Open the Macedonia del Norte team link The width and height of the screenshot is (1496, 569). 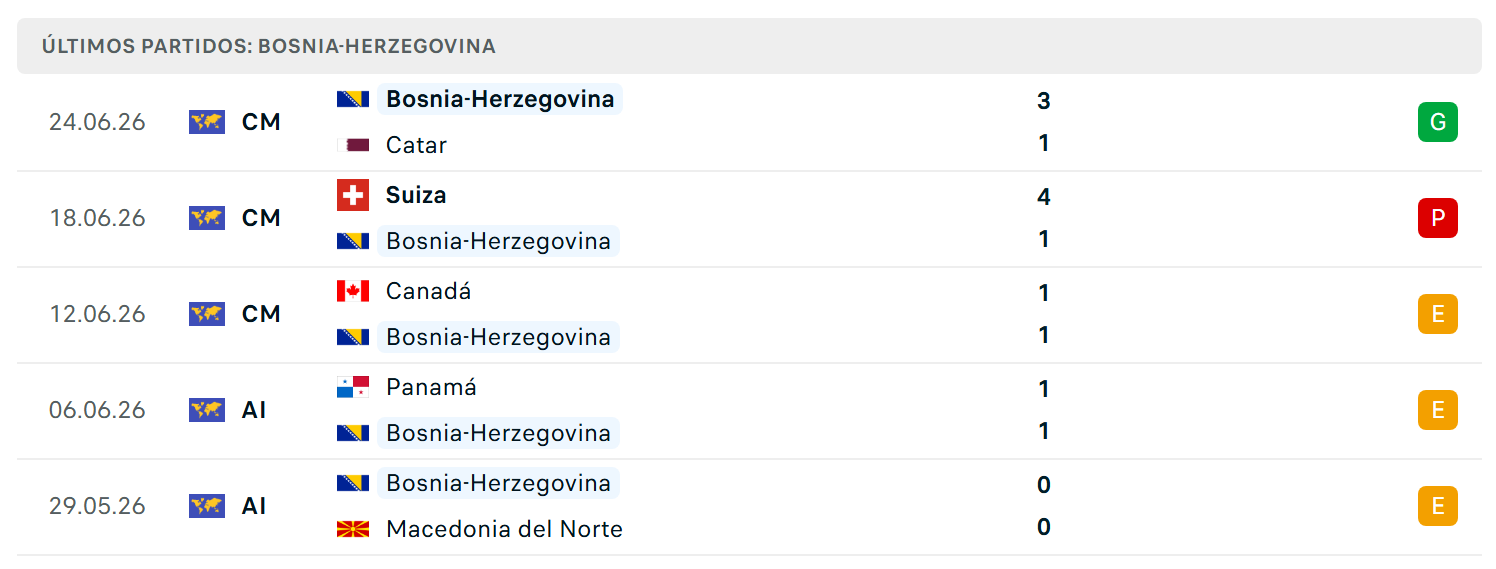(504, 529)
